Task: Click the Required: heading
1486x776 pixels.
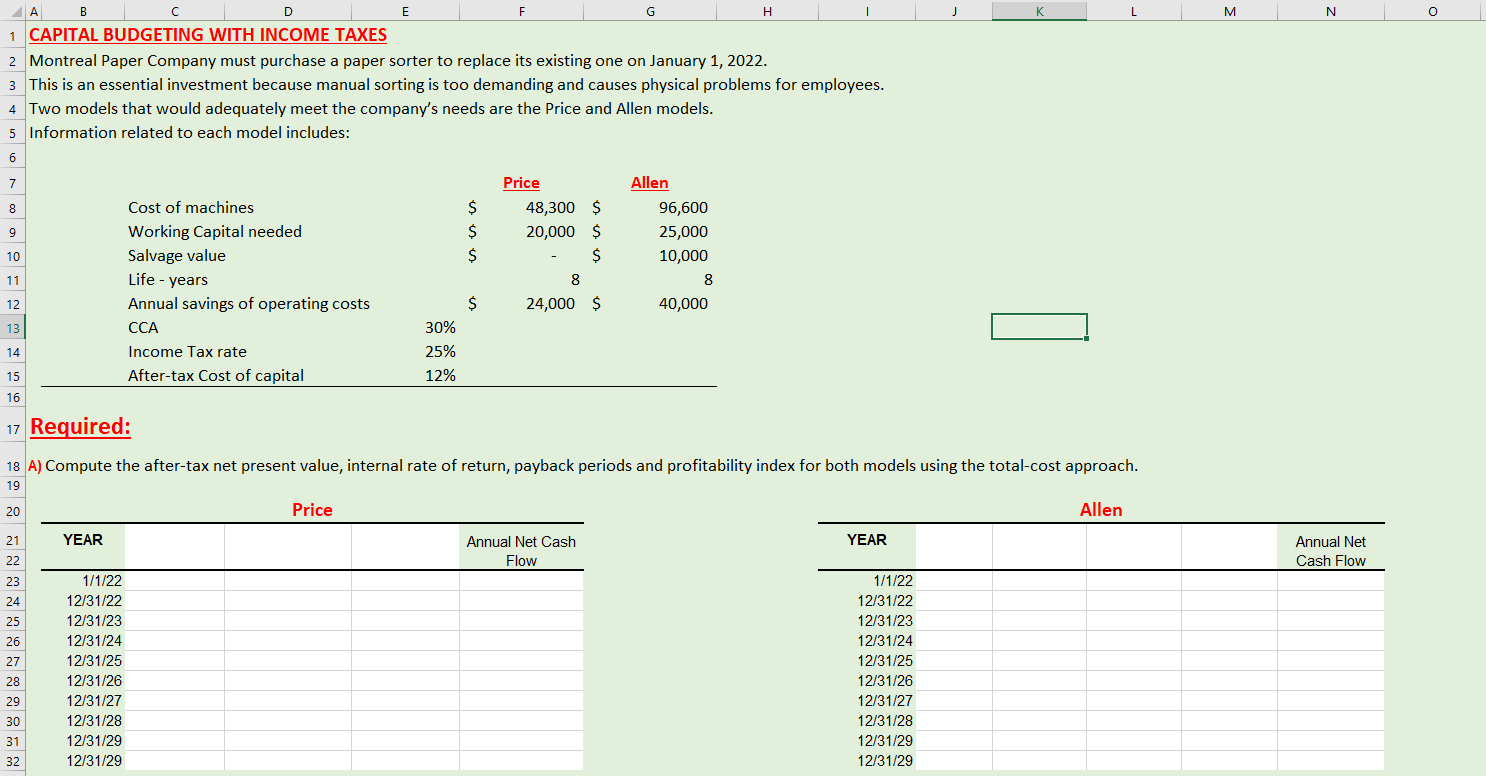Action: point(80,426)
